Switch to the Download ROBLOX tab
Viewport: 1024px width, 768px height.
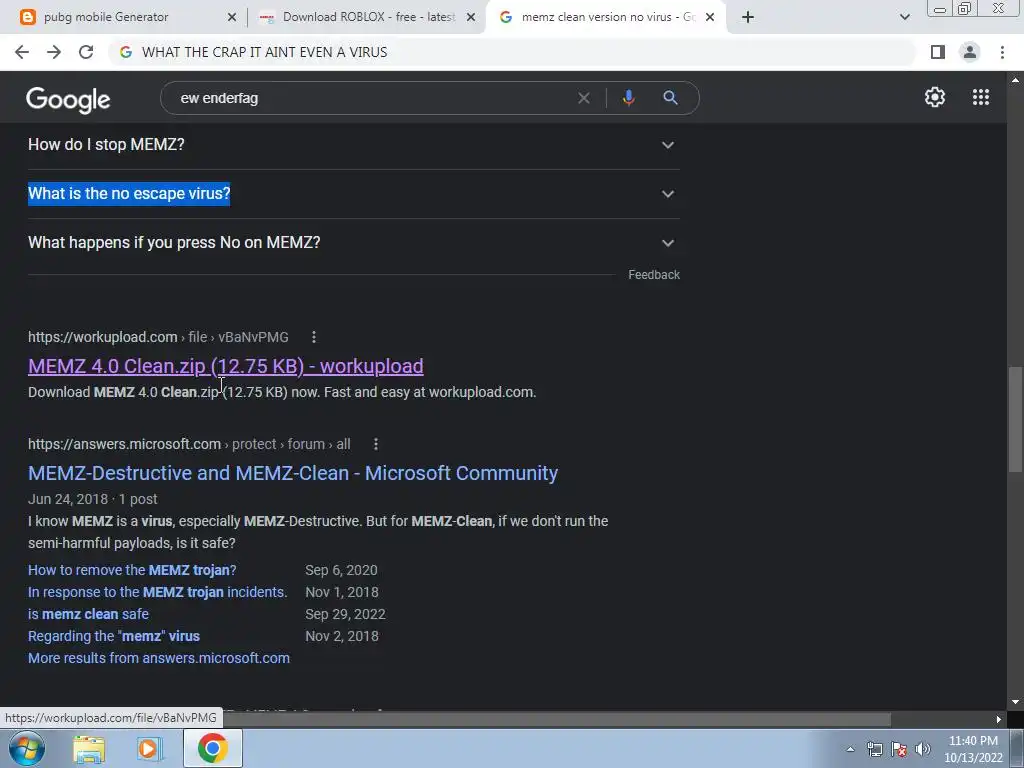pyautogui.click(x=369, y=18)
